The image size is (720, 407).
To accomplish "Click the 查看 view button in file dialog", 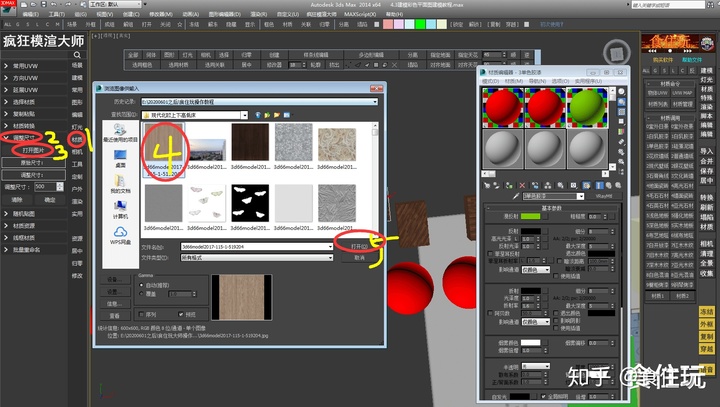I will [114, 316].
